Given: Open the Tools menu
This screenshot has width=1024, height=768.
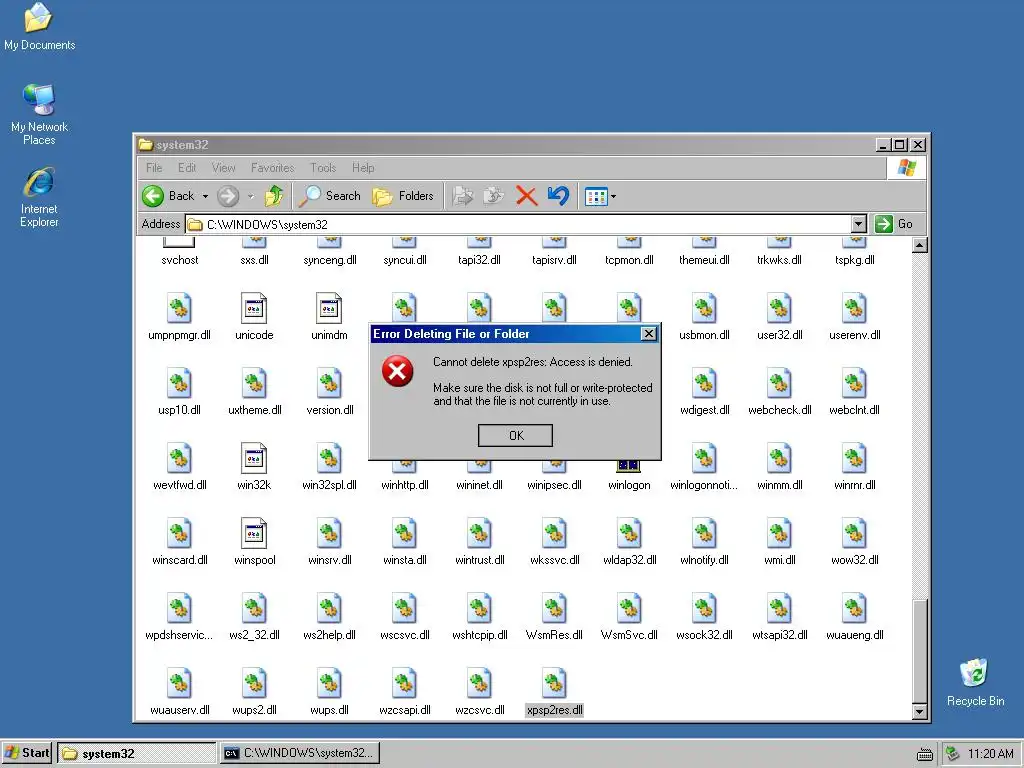Looking at the screenshot, I should 323,168.
